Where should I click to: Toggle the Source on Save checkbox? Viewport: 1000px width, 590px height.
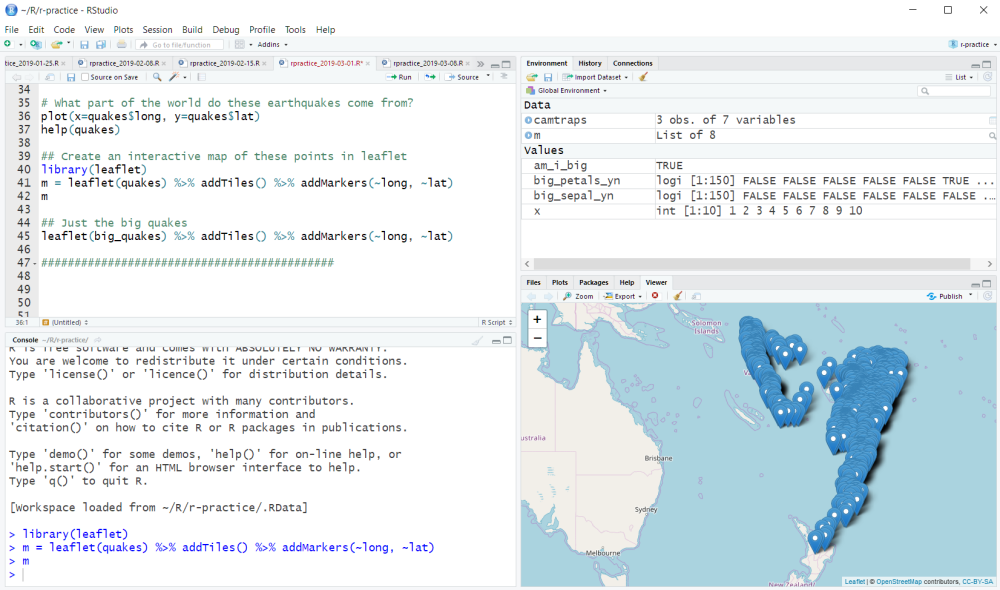85,77
